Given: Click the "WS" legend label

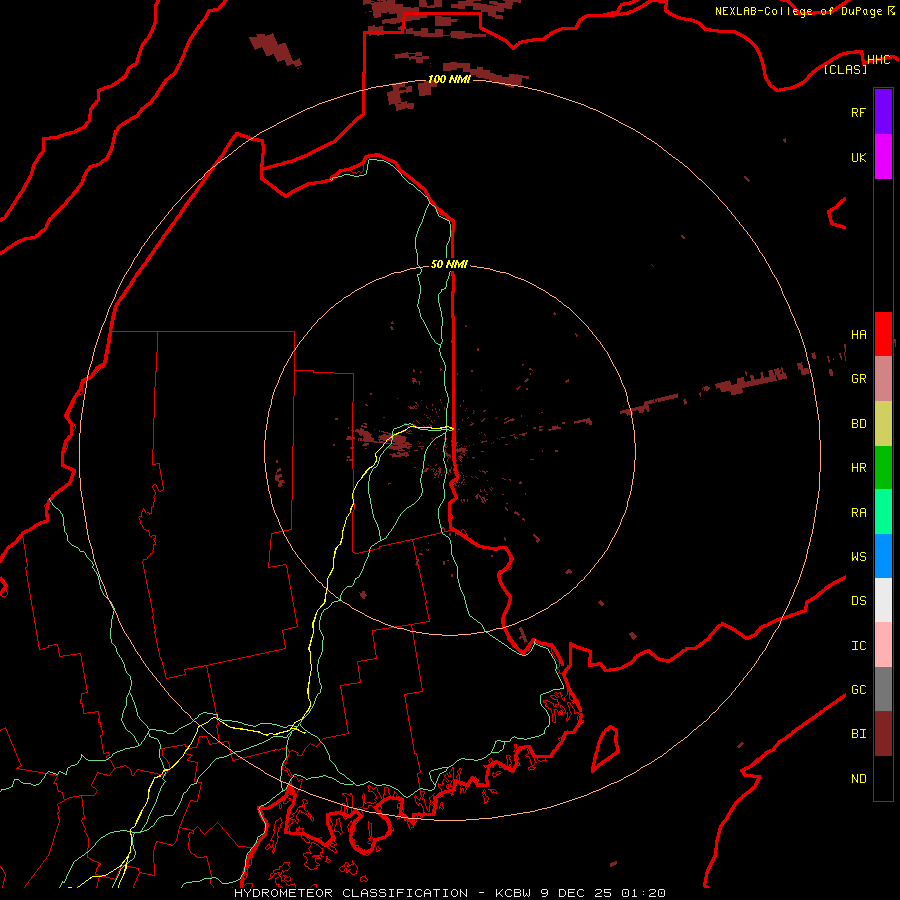Looking at the screenshot, I should point(858,556).
